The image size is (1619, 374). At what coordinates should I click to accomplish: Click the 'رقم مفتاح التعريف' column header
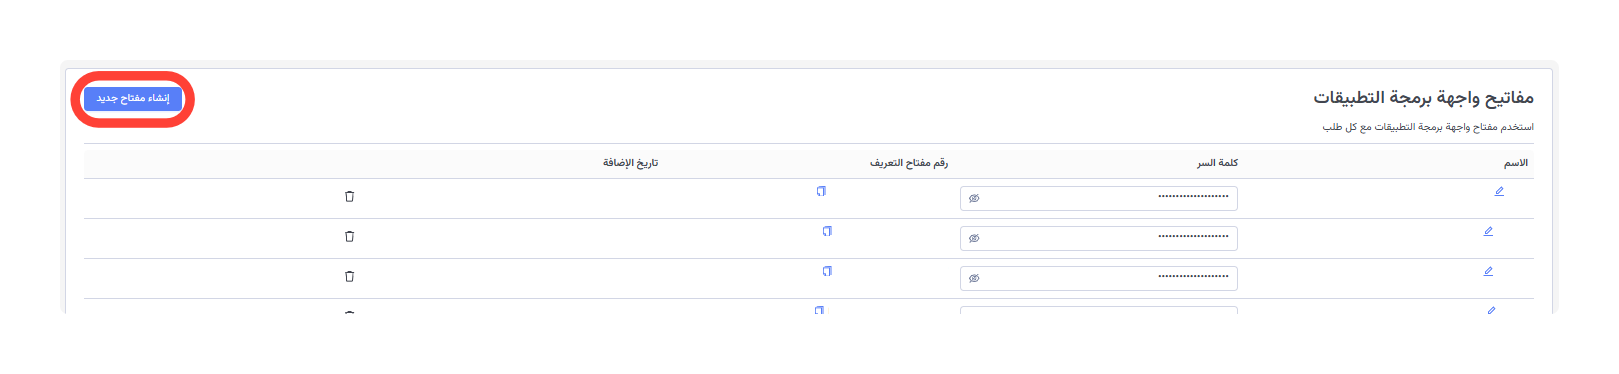point(909,162)
